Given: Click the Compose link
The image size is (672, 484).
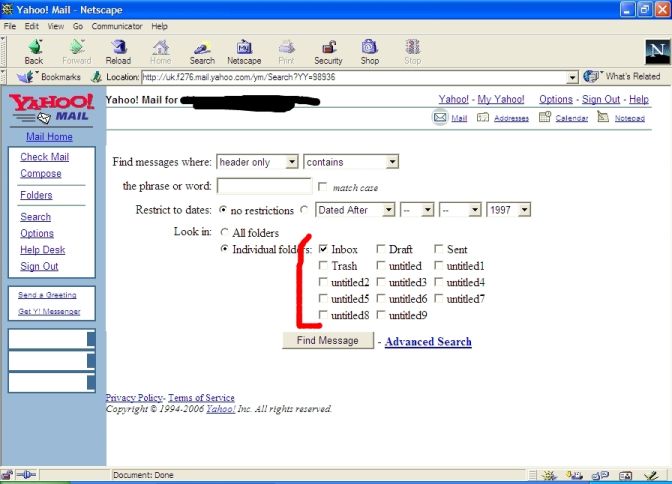Looking at the screenshot, I should coord(41,173).
